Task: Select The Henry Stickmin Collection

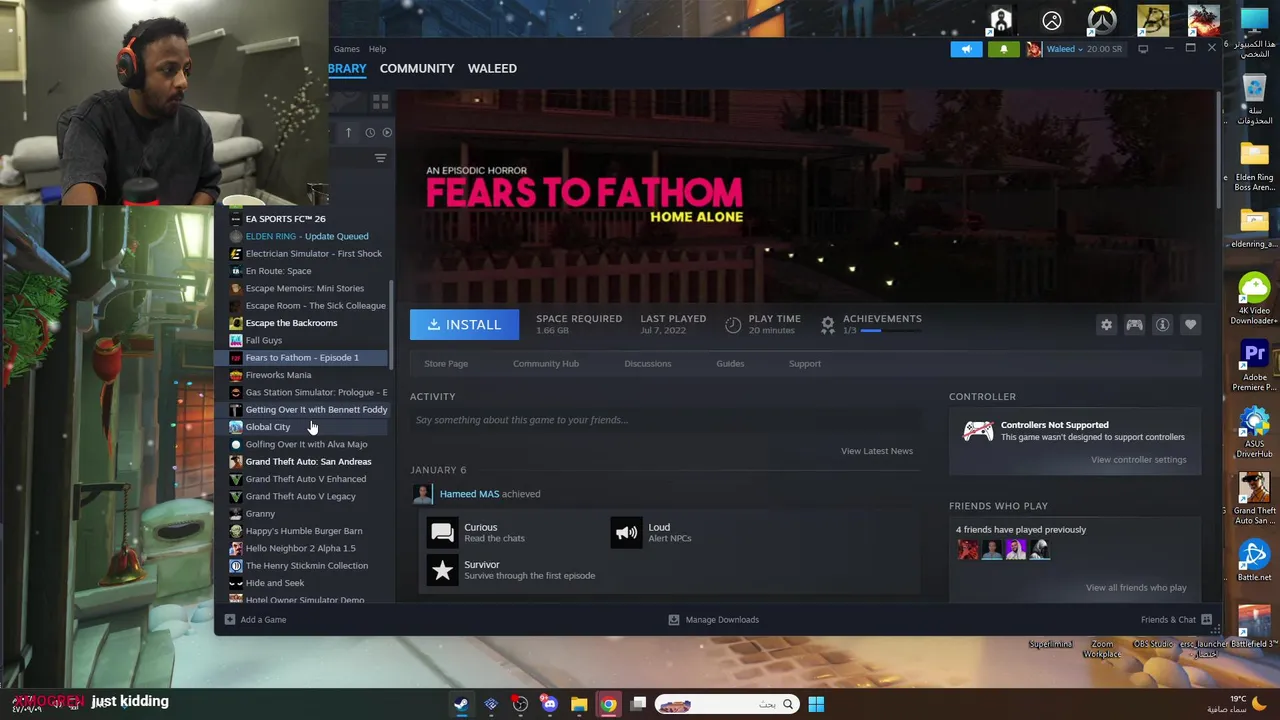Action: point(308,566)
